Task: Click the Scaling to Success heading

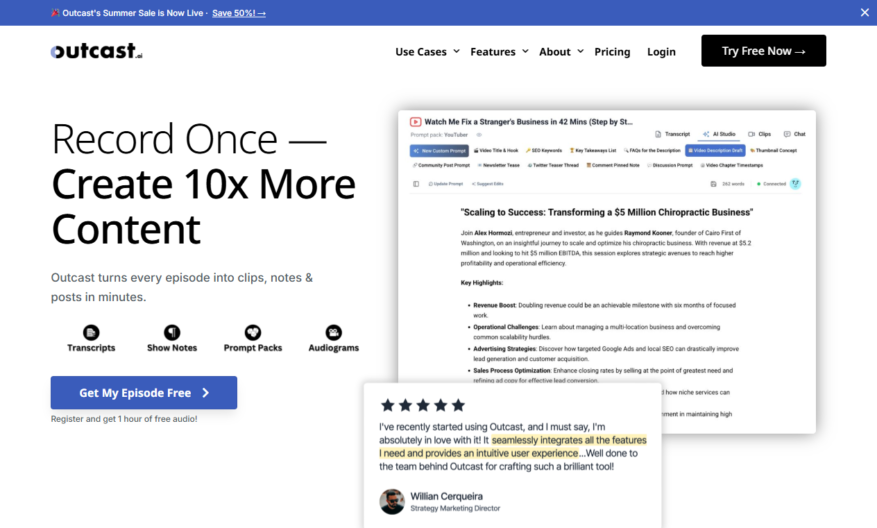Action: pyautogui.click(x=607, y=213)
